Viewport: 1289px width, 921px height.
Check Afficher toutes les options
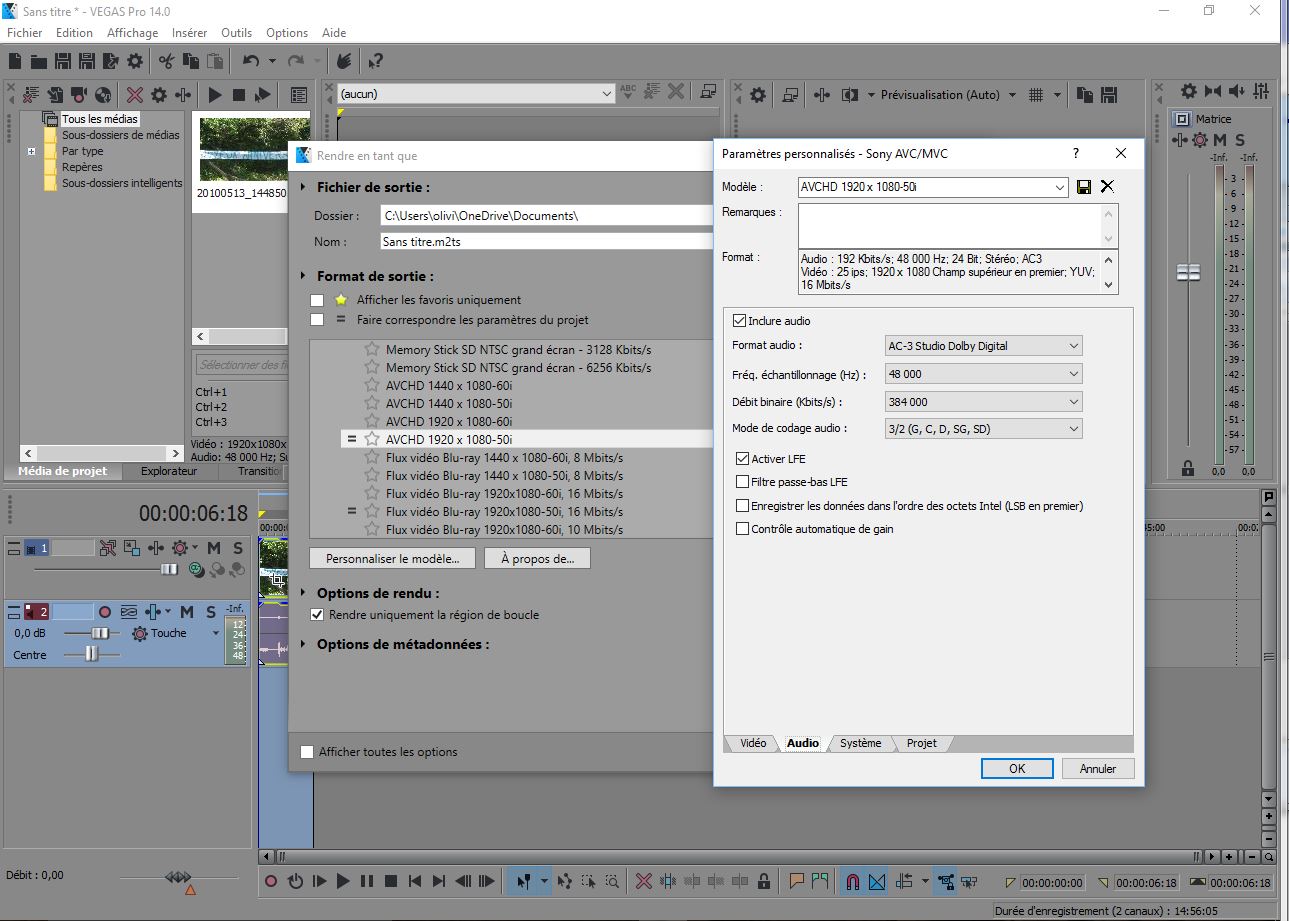[x=308, y=752]
